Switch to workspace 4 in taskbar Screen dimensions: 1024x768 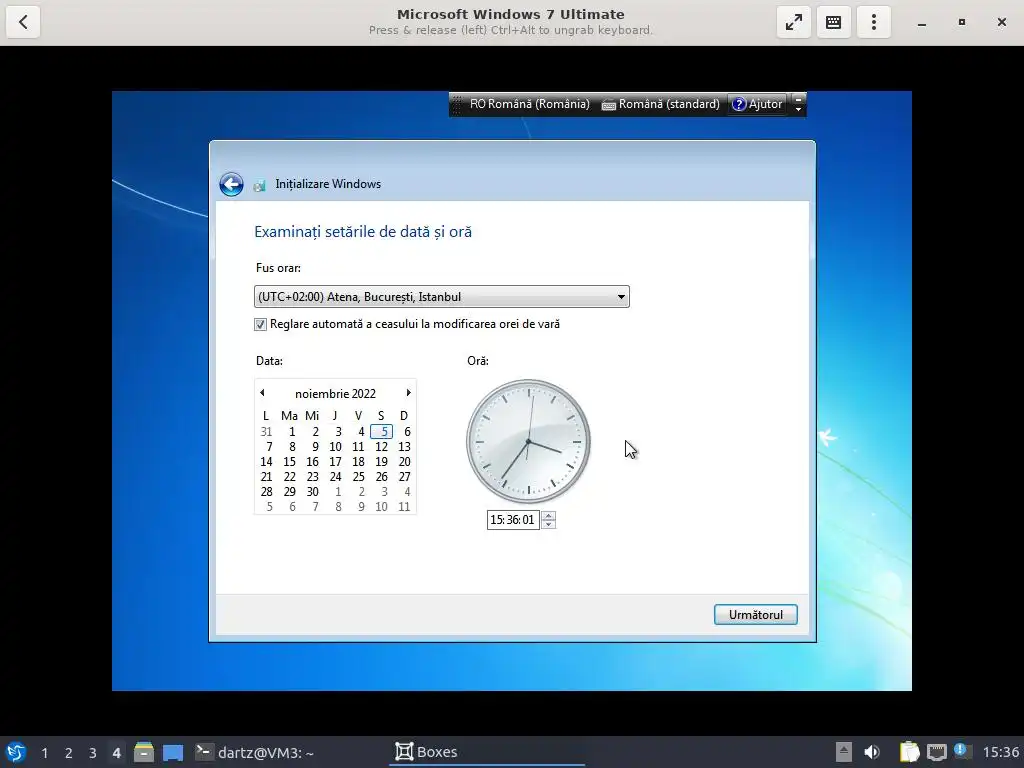pyautogui.click(x=116, y=753)
